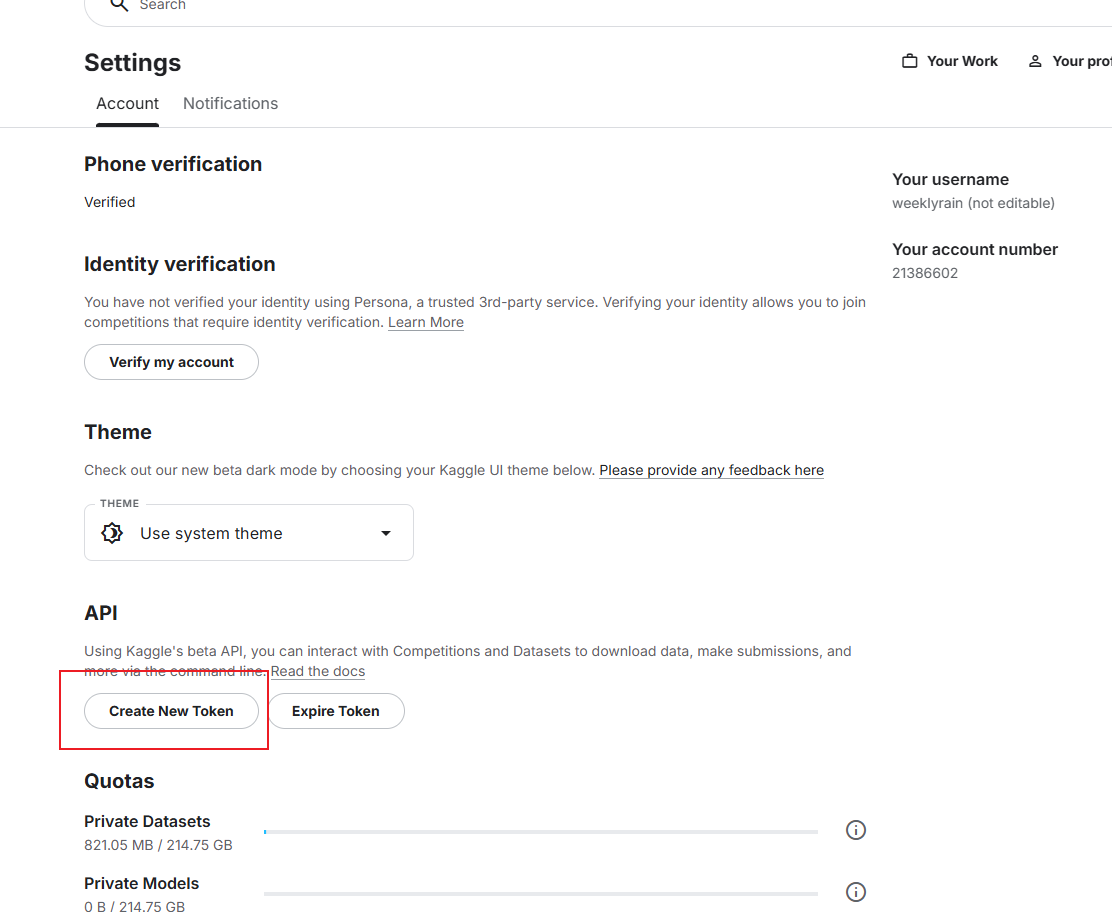The image size is (1112, 912).
Task: Click Expire Token button
Action: point(335,711)
